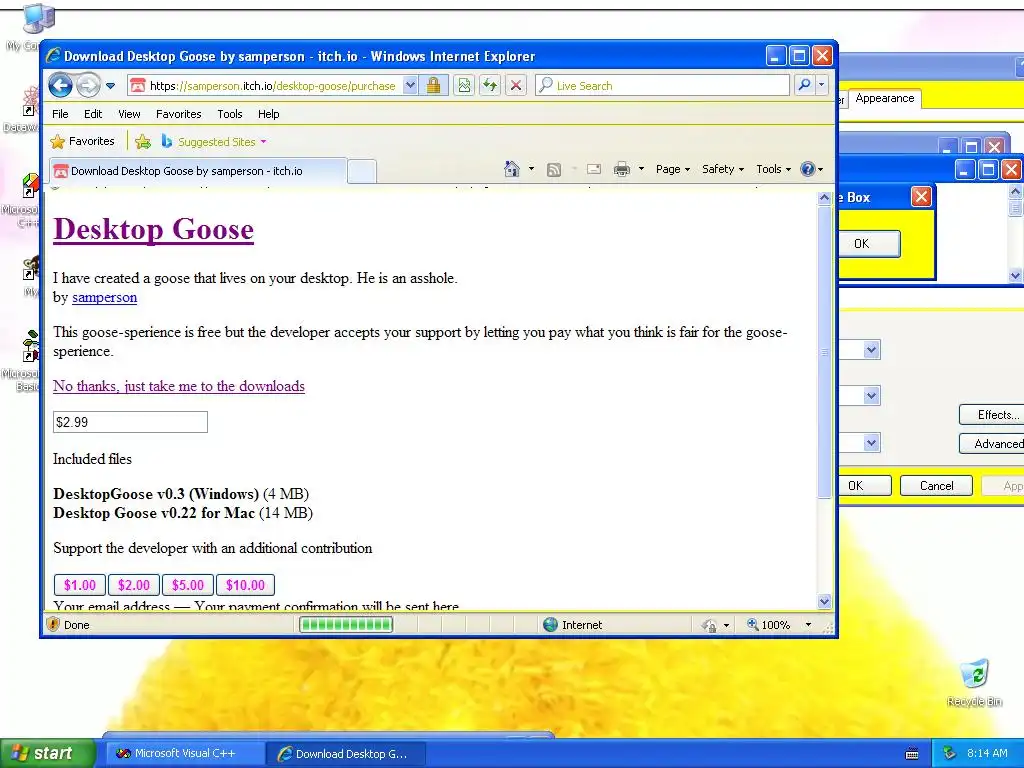Click the security lock icon
Image resolution: width=1024 pixels, height=768 pixels.
433,86
